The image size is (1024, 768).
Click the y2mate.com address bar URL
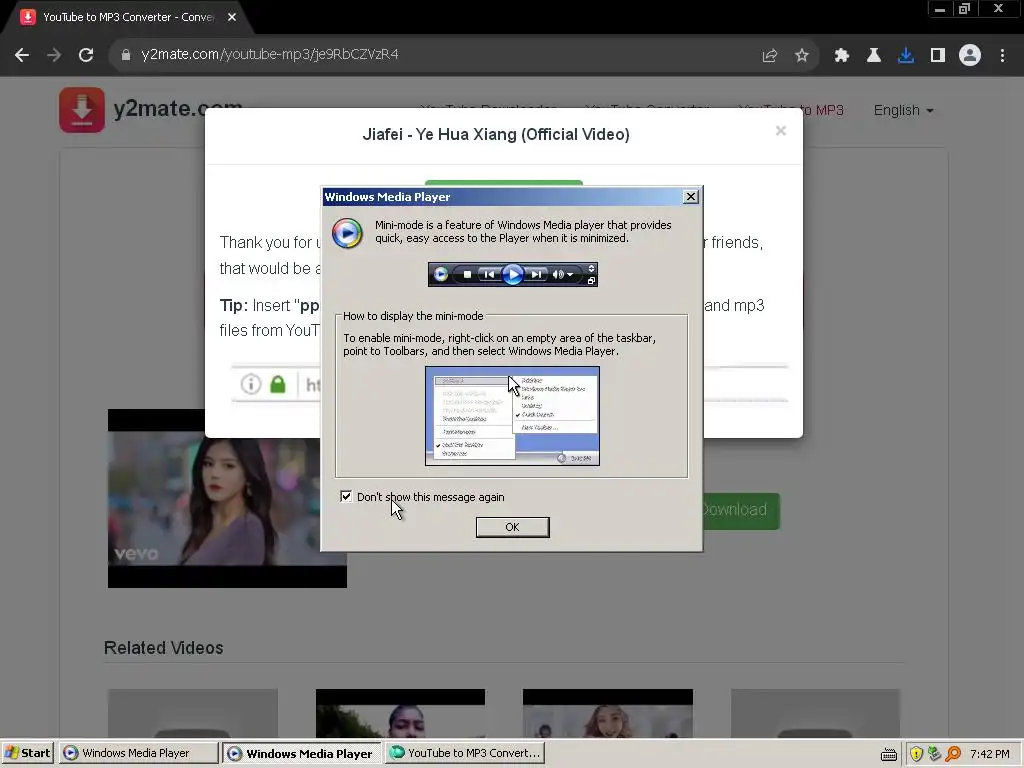coord(270,54)
